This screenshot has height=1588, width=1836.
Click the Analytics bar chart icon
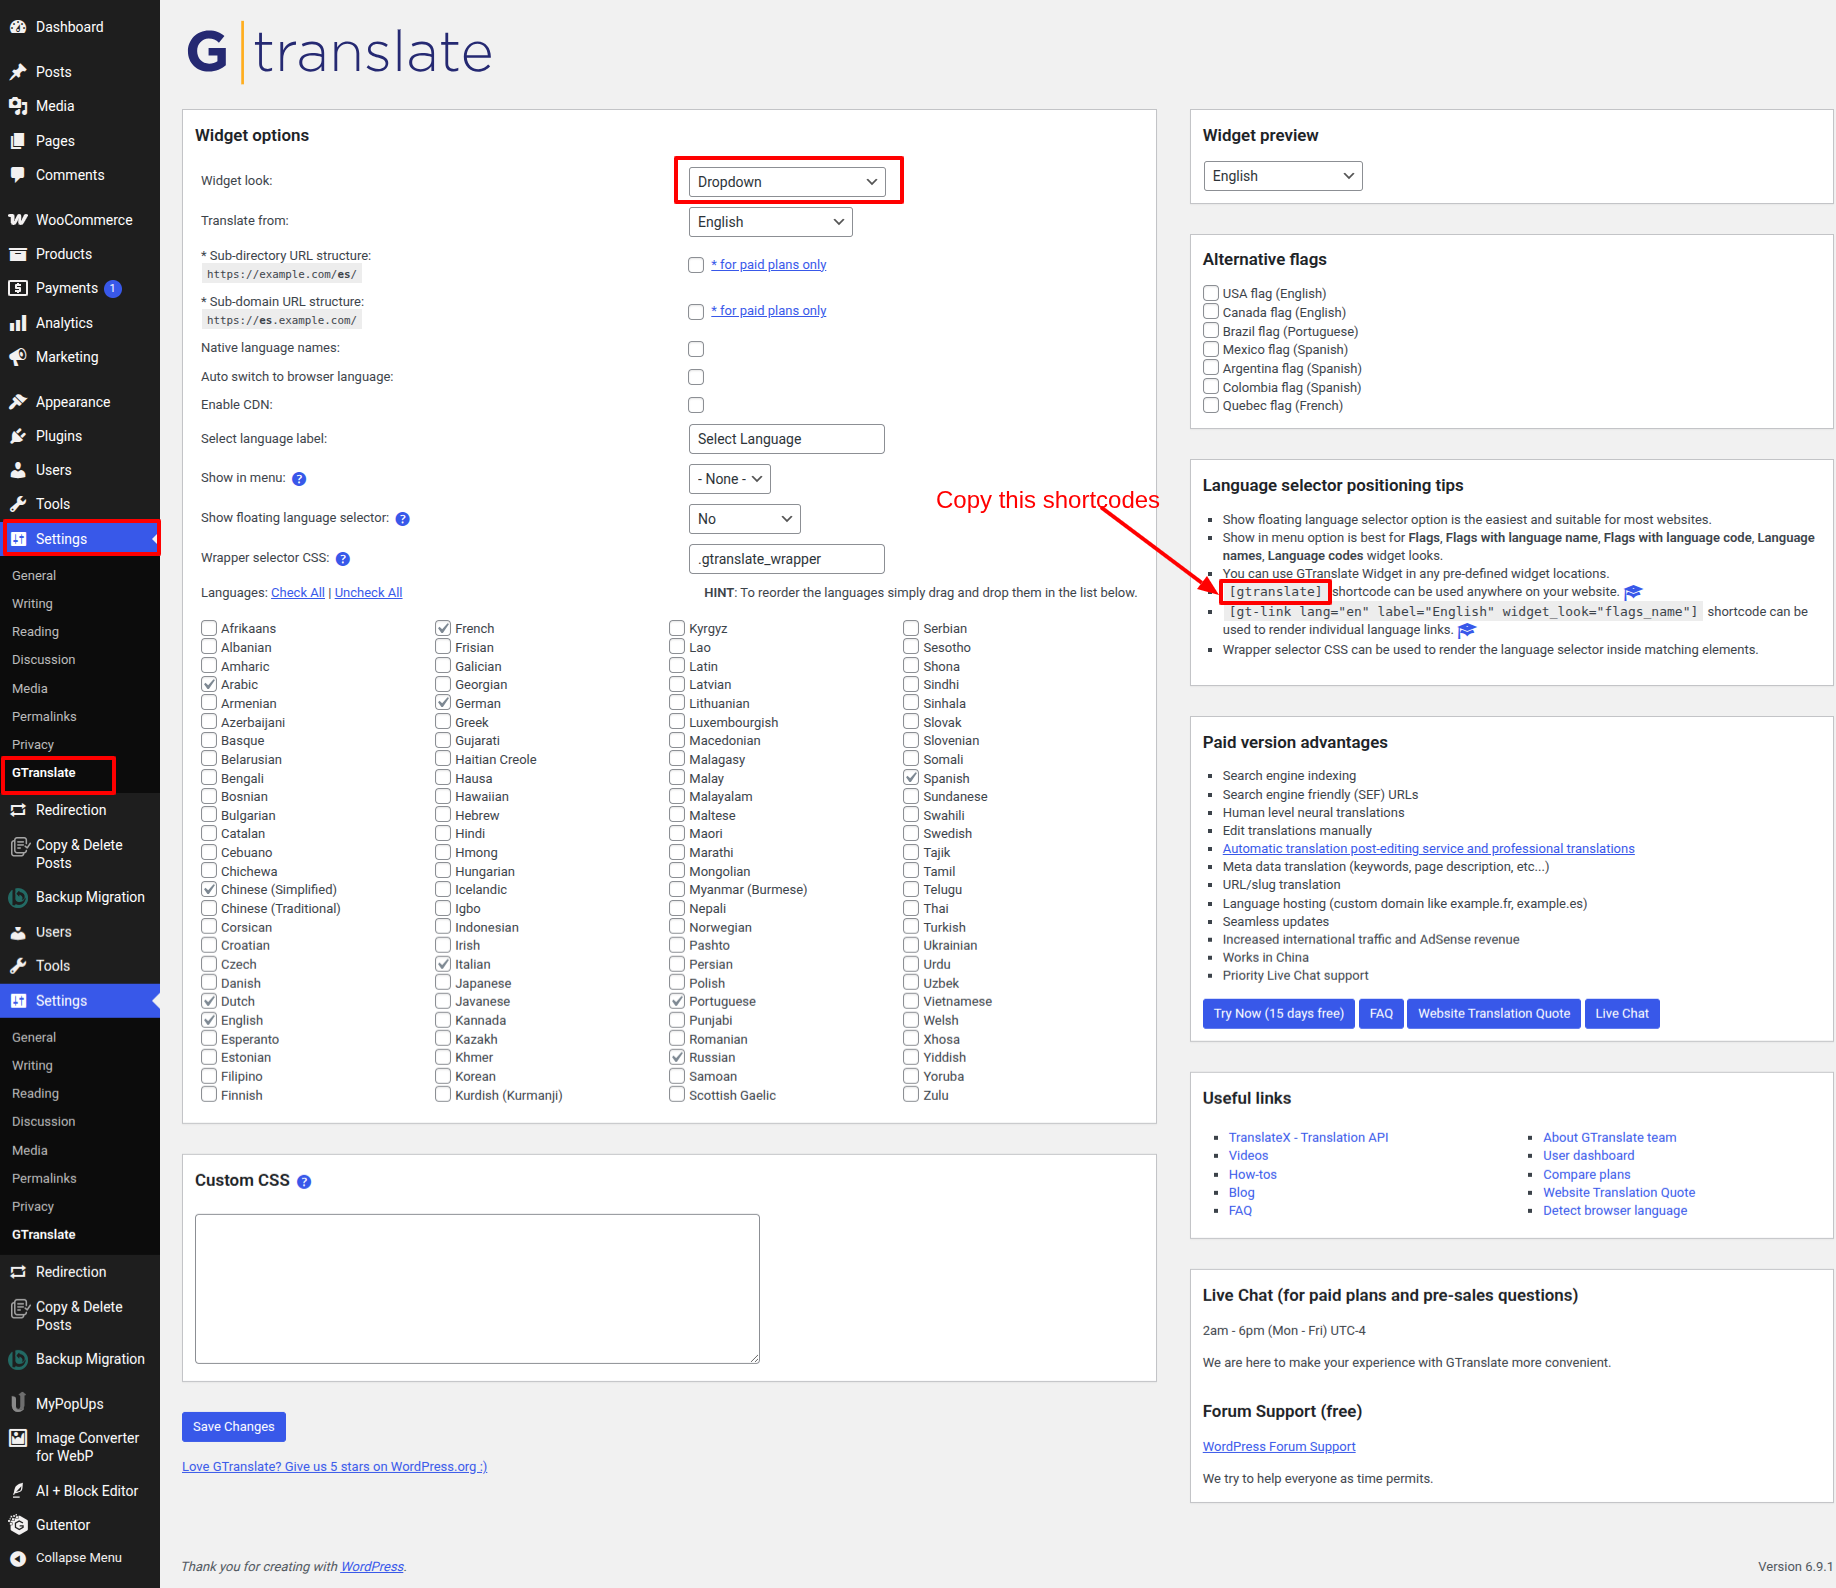18,323
